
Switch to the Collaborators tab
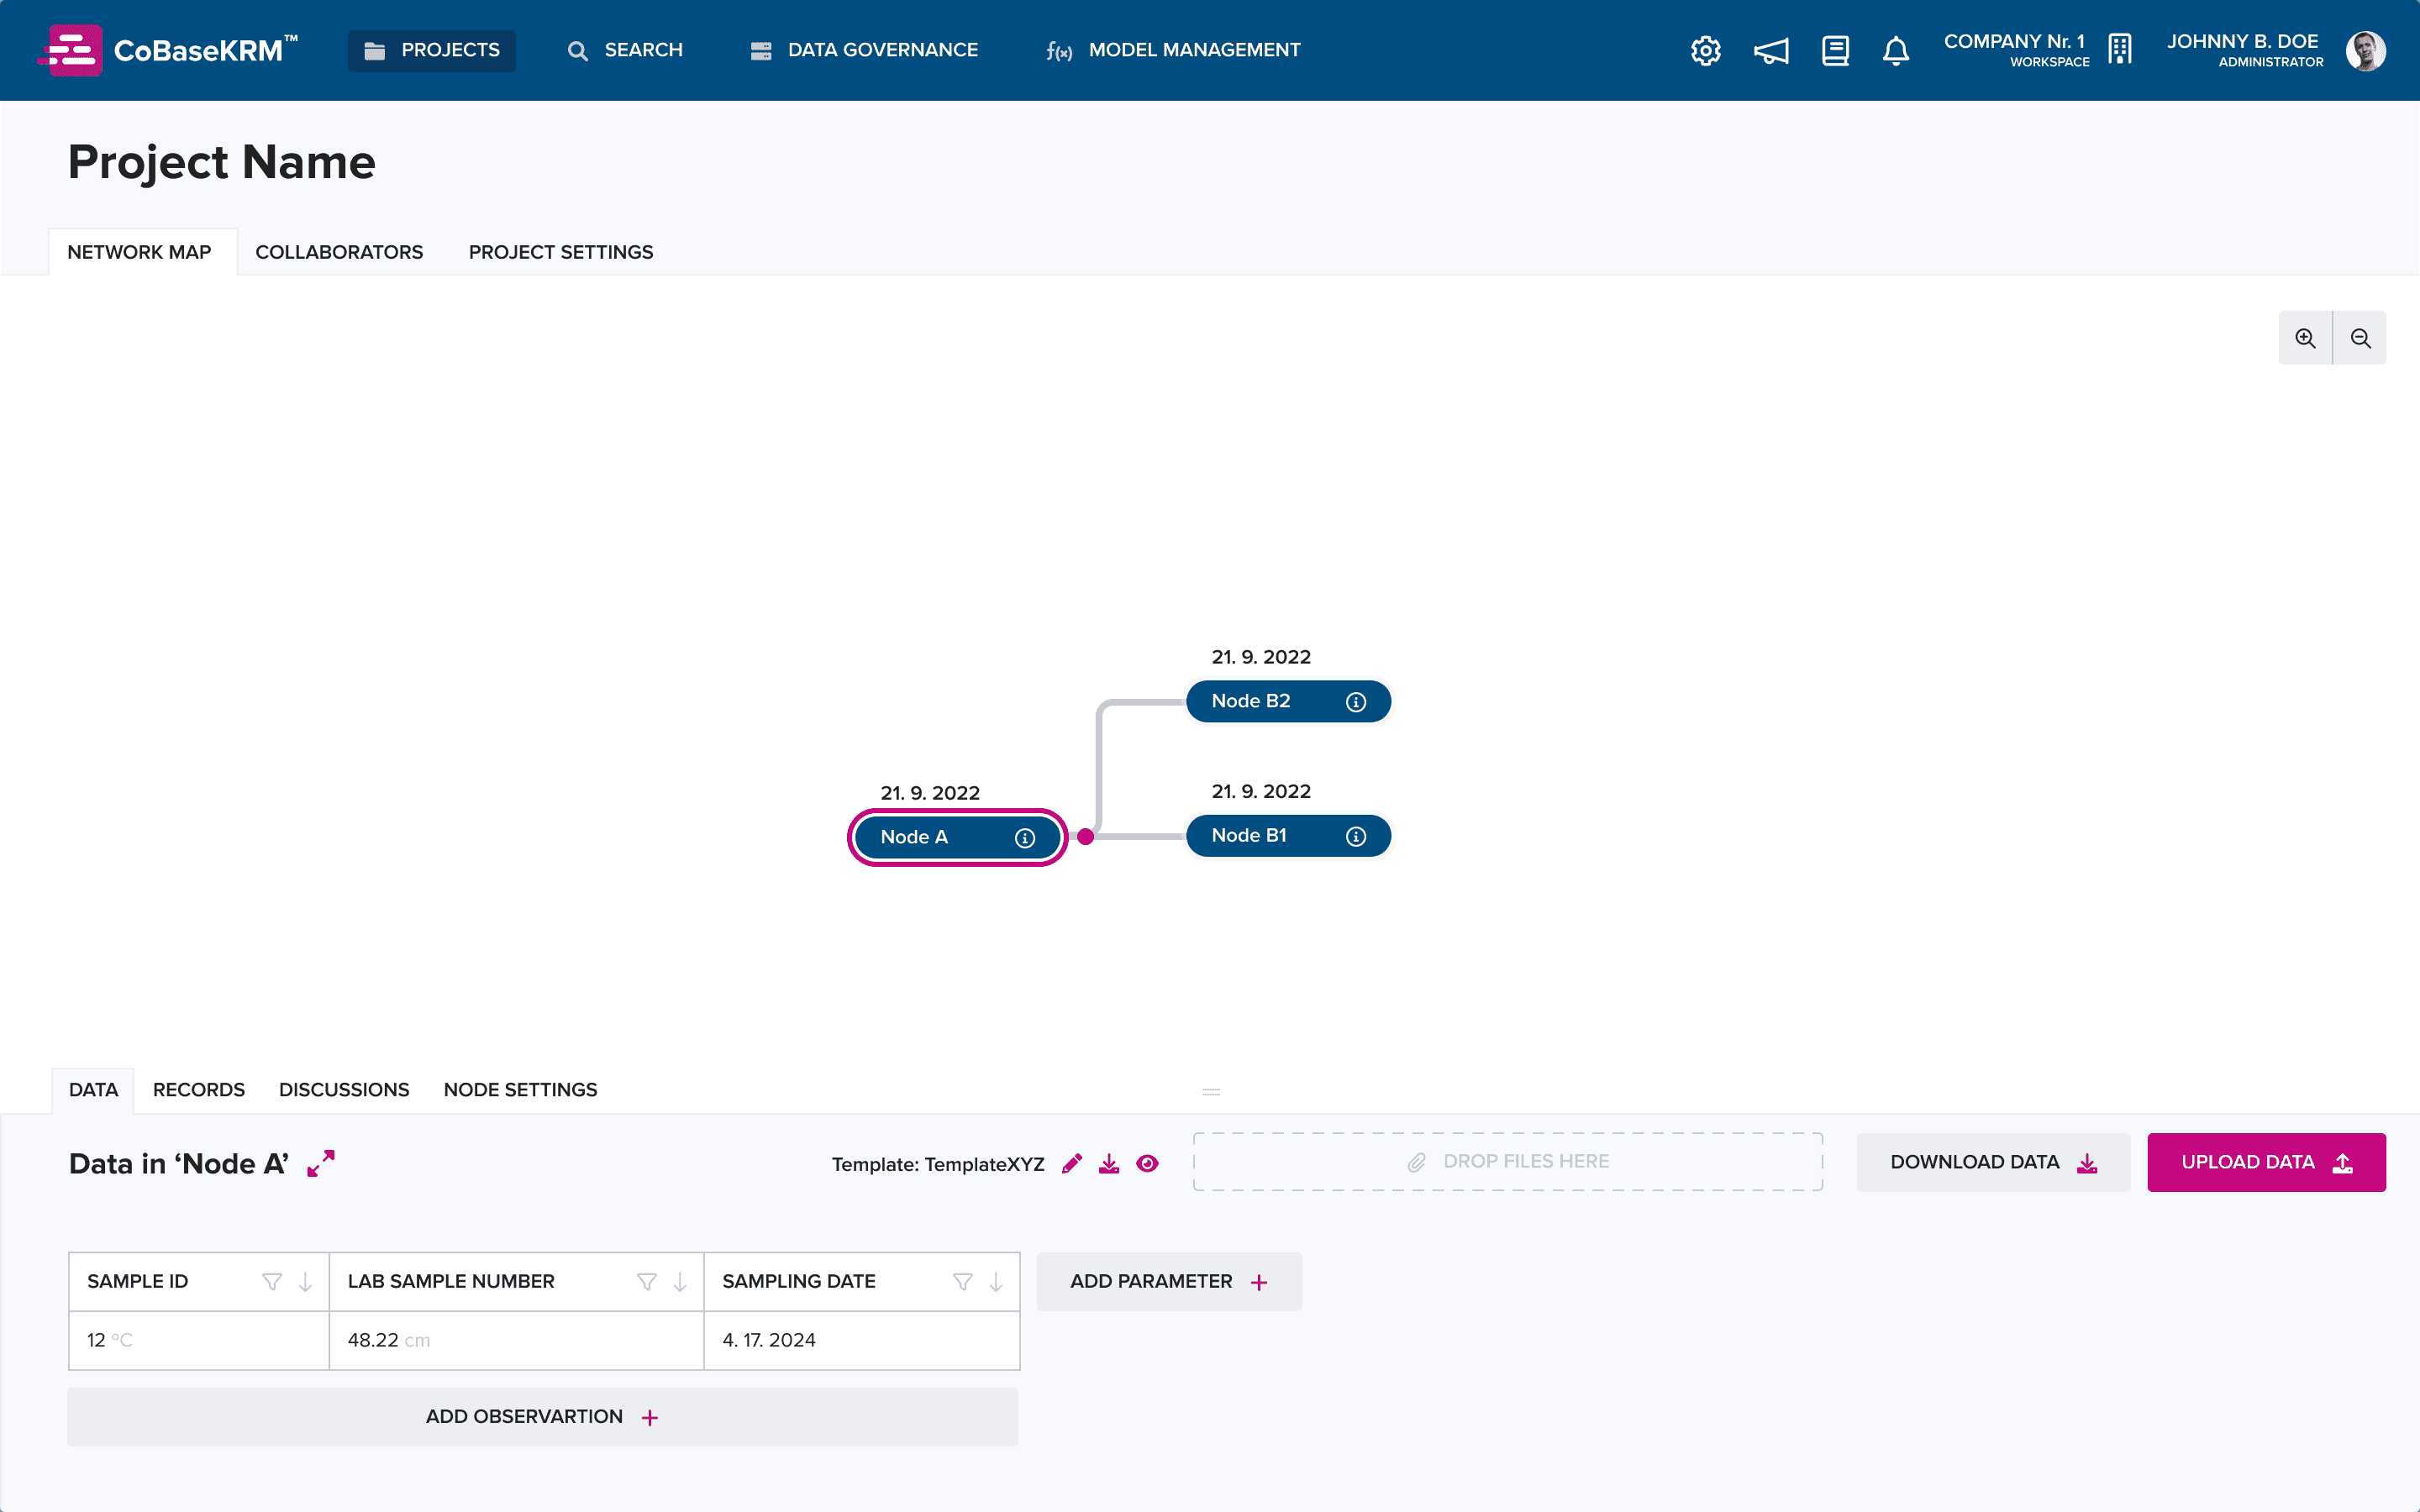[339, 252]
